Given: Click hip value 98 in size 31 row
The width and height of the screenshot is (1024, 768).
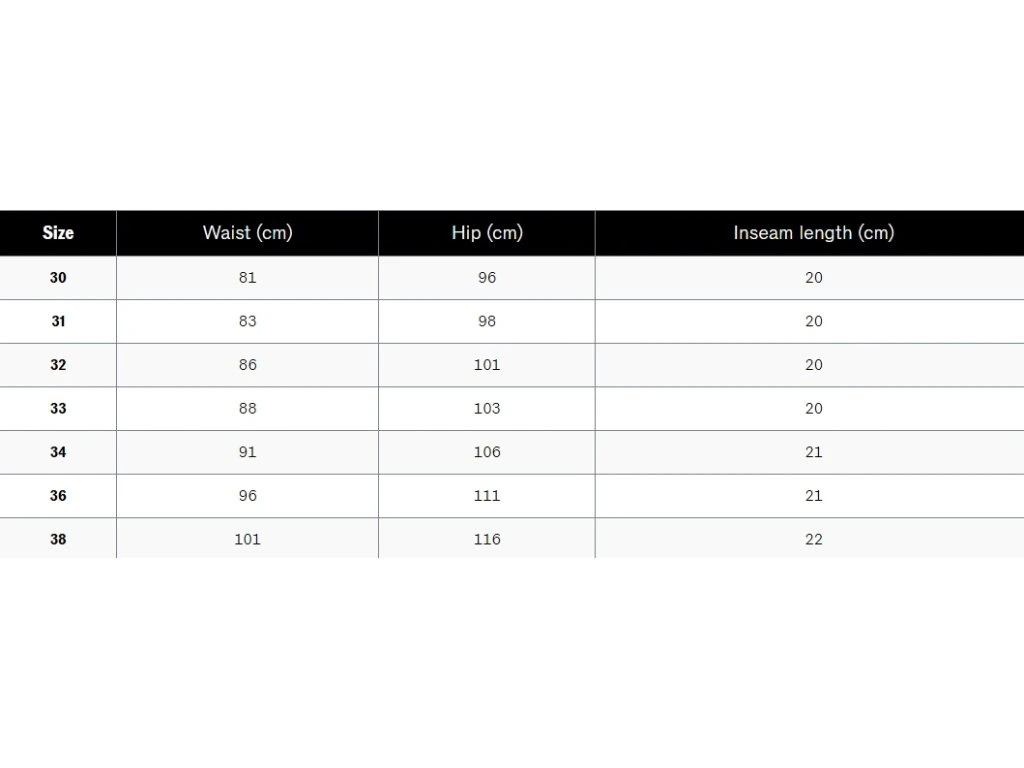Looking at the screenshot, I should pyautogui.click(x=487, y=321).
